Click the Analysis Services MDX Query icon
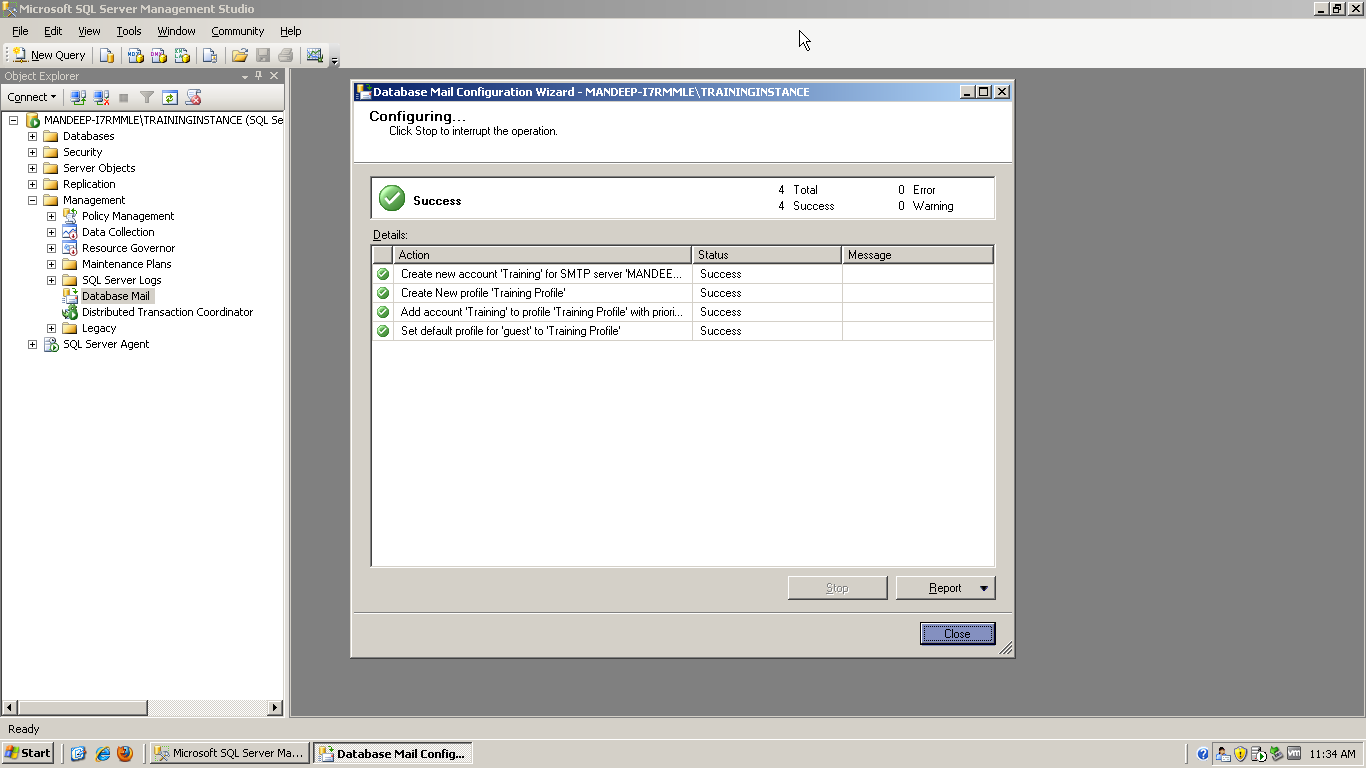 coord(136,55)
